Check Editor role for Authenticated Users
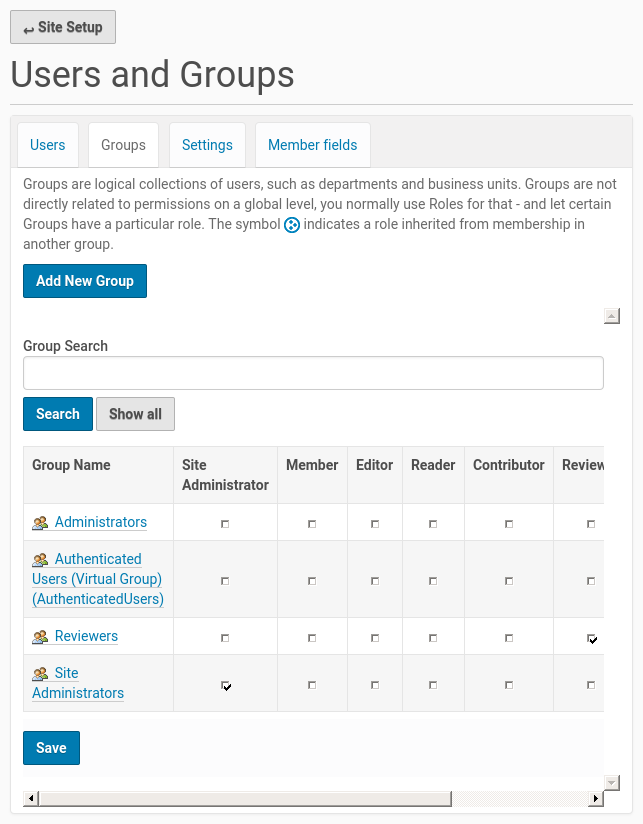The width and height of the screenshot is (643, 824). (375, 580)
